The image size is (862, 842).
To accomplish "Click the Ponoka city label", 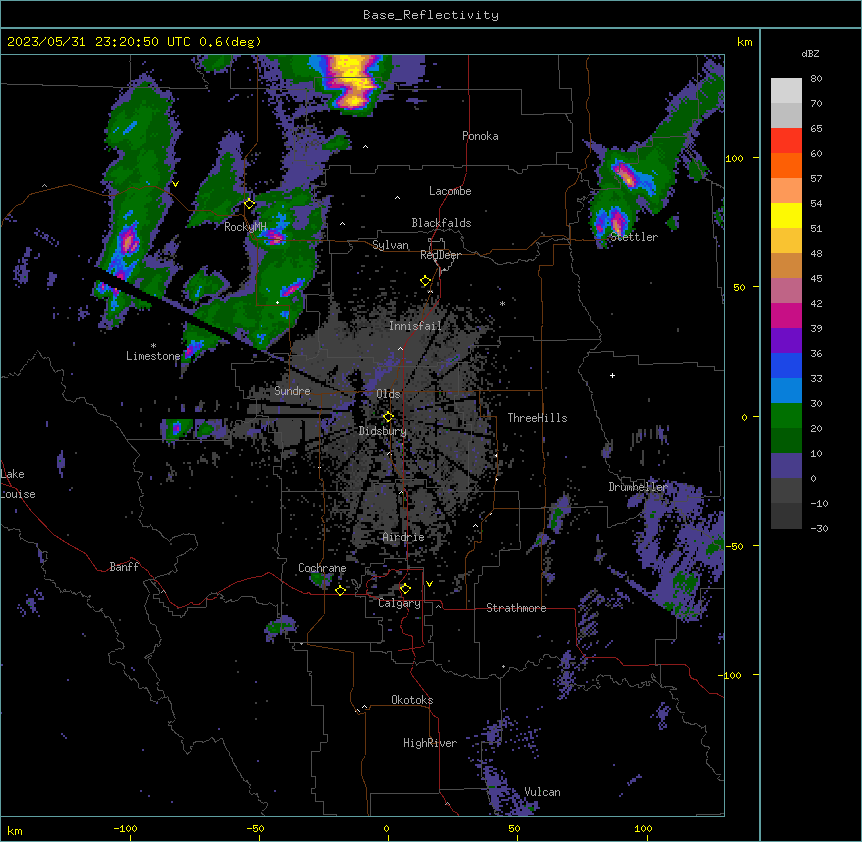I will (x=480, y=136).
